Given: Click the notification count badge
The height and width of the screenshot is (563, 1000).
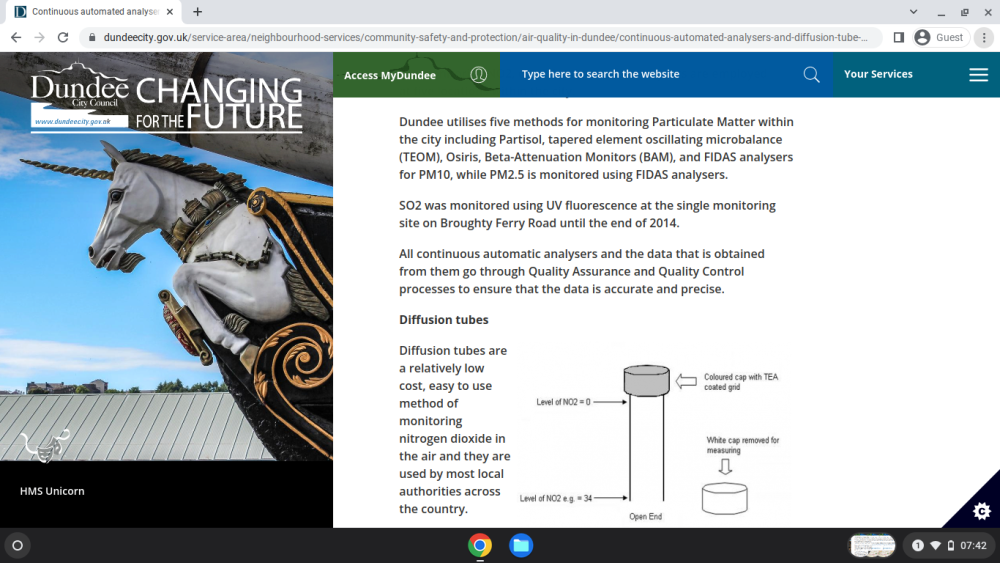Looking at the screenshot, I should [x=918, y=545].
